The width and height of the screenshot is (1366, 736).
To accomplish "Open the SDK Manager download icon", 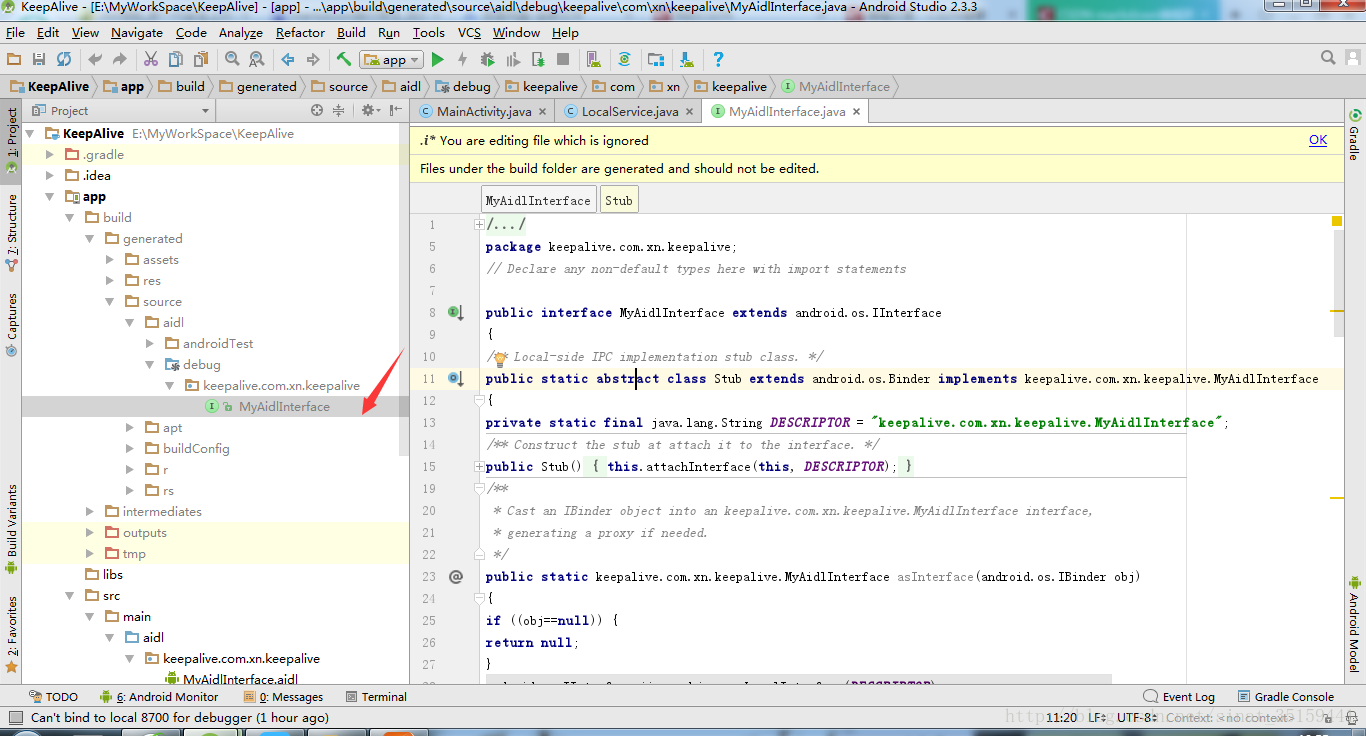I will point(687,60).
